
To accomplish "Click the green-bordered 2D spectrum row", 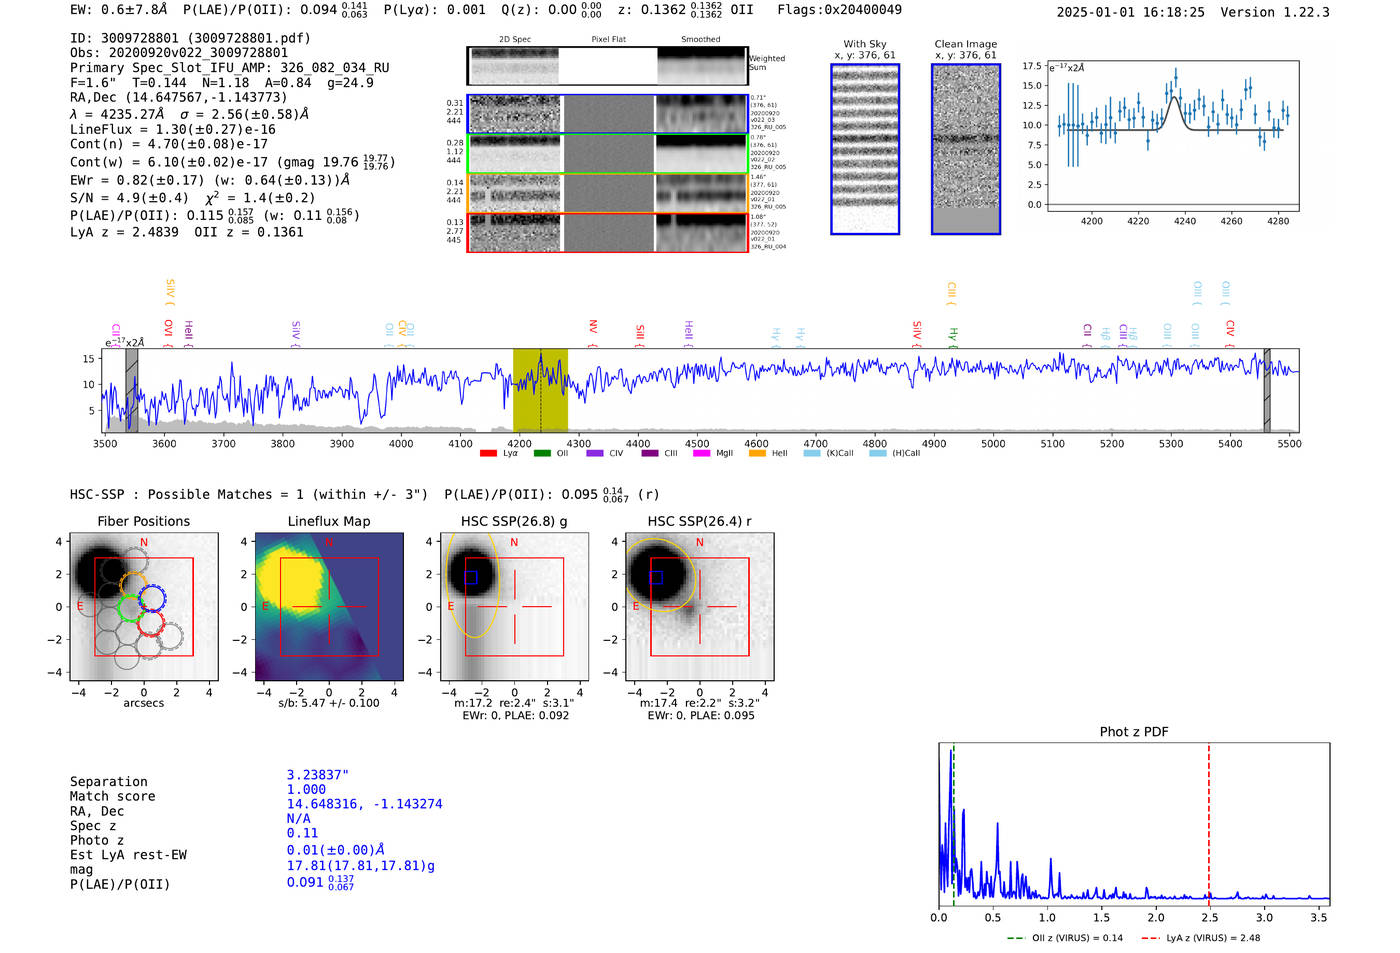I will pos(607,154).
